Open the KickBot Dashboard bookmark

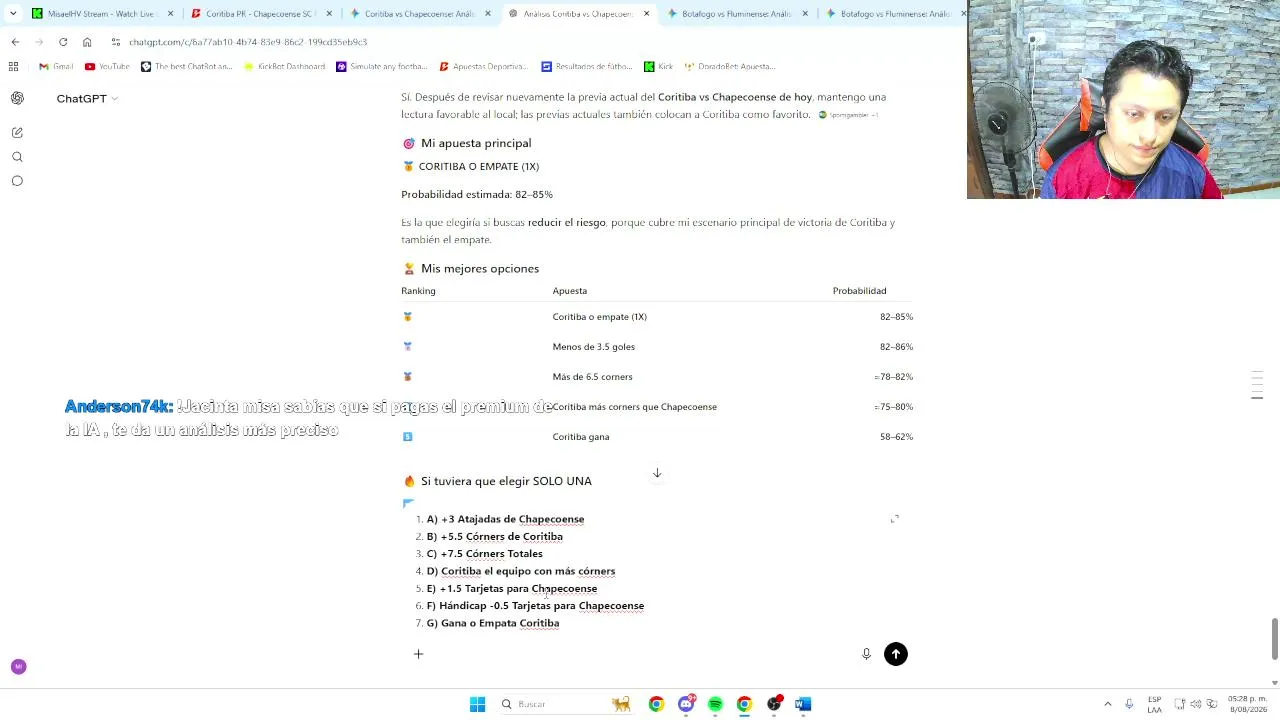pos(284,66)
